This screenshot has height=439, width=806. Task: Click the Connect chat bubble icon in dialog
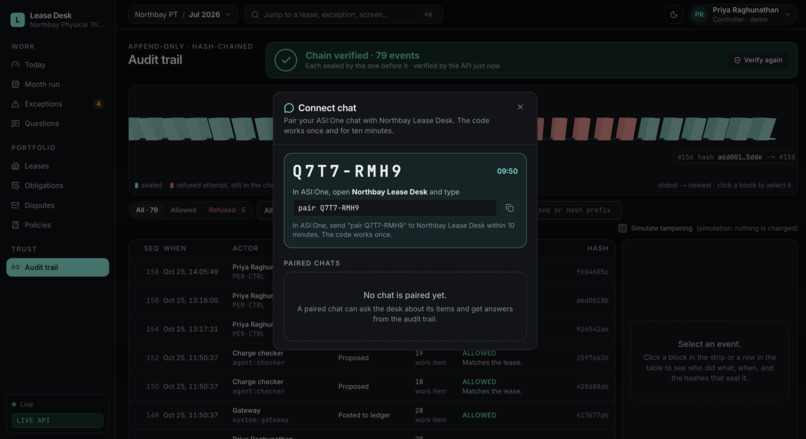coord(289,108)
